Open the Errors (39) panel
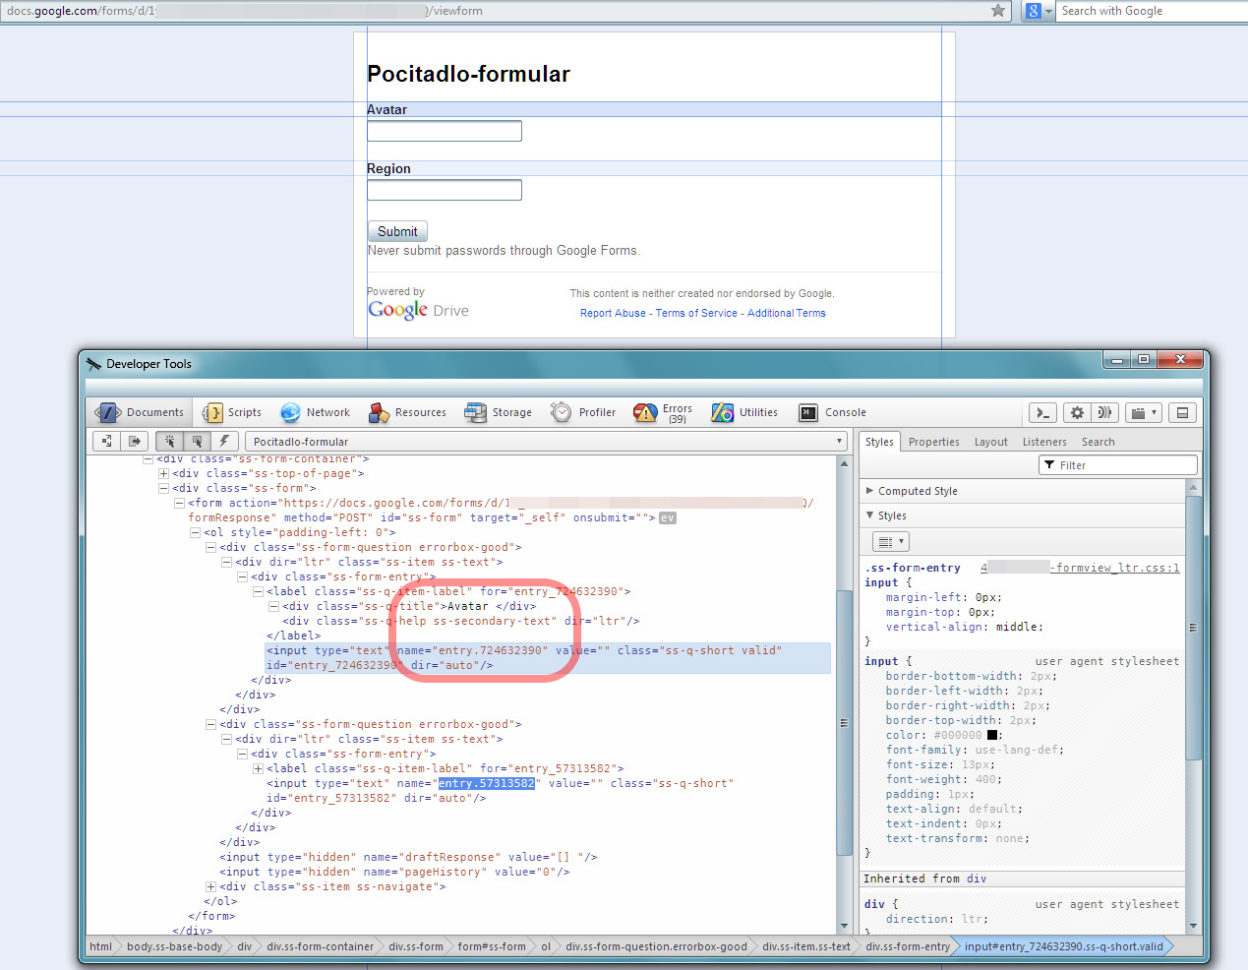Image resolution: width=1248 pixels, height=970 pixels. (663, 412)
